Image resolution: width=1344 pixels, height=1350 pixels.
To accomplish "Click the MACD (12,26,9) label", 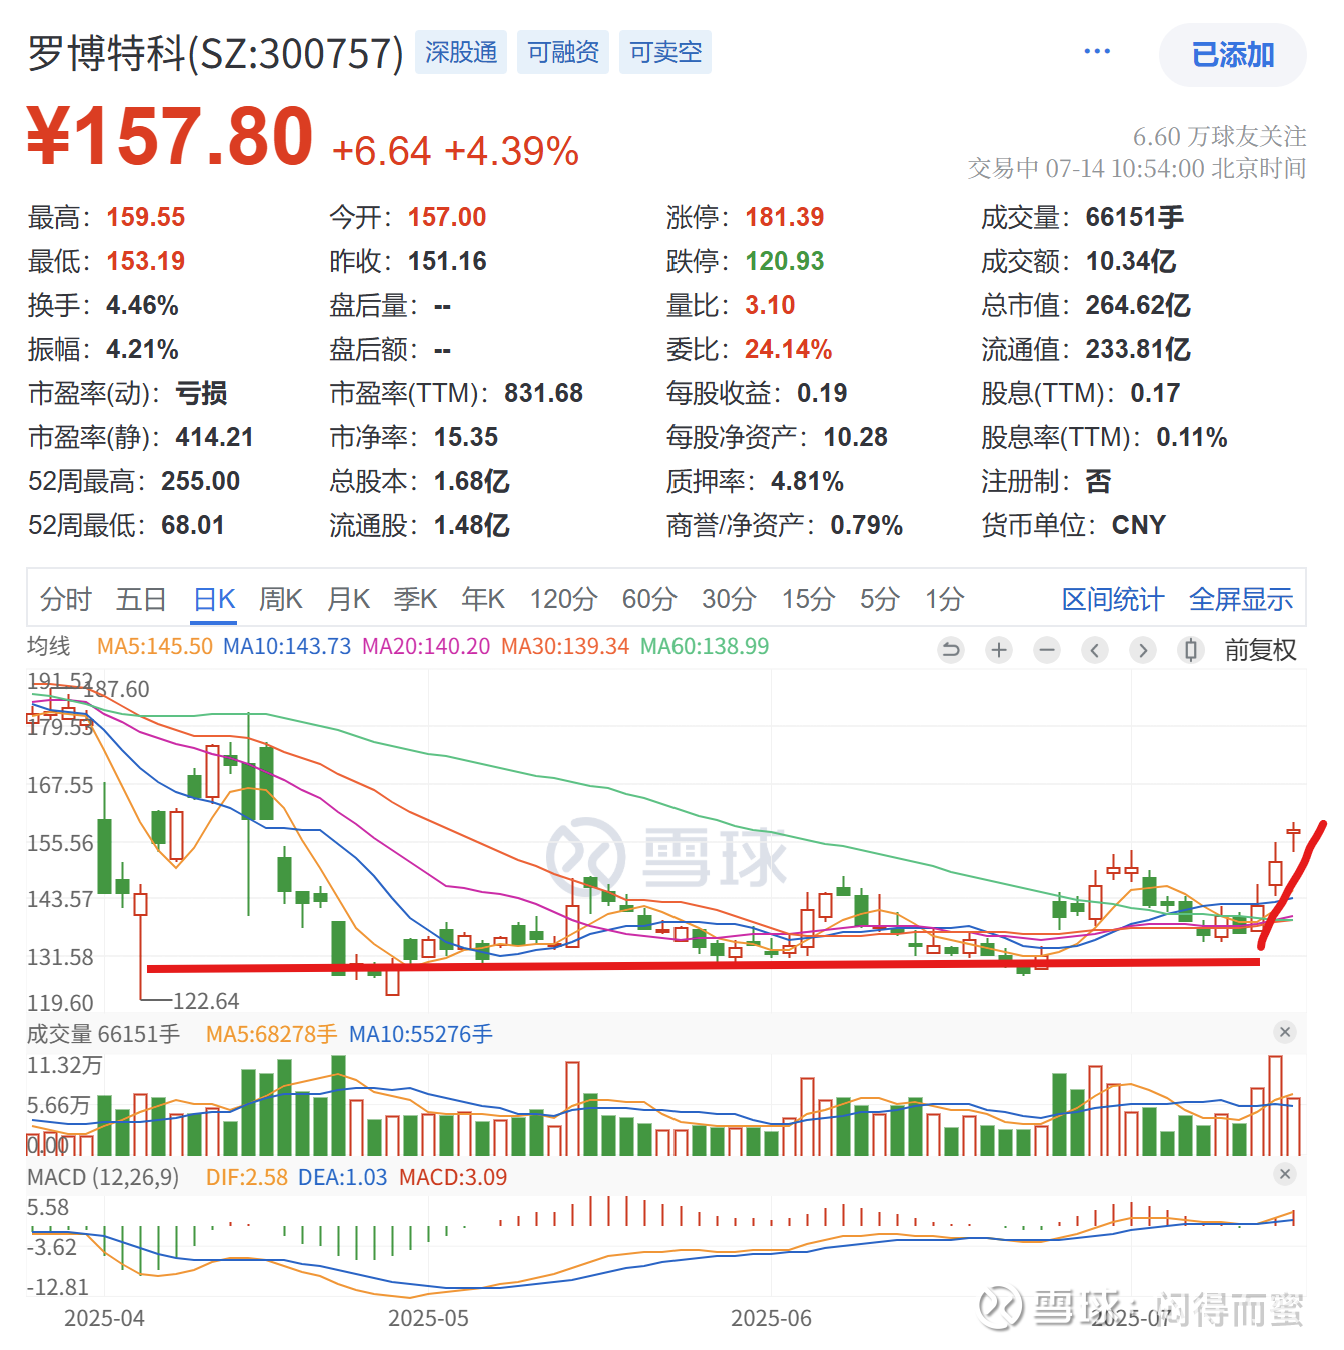I will click(x=103, y=1177).
